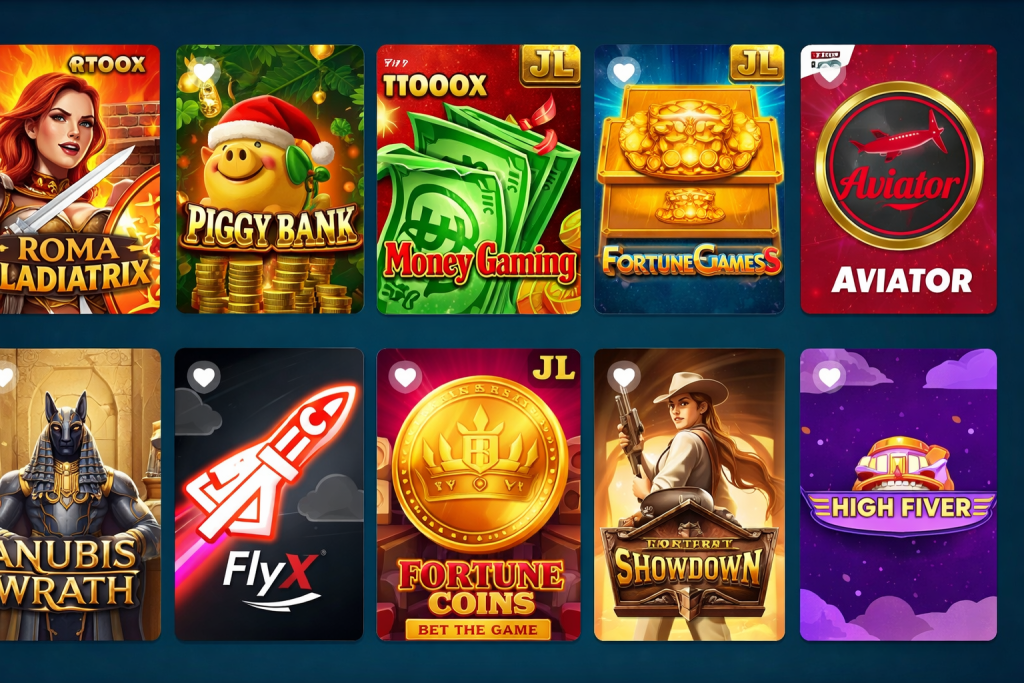Click the heart icon on Aviator card
Image resolution: width=1024 pixels, height=683 pixels.
click(829, 73)
